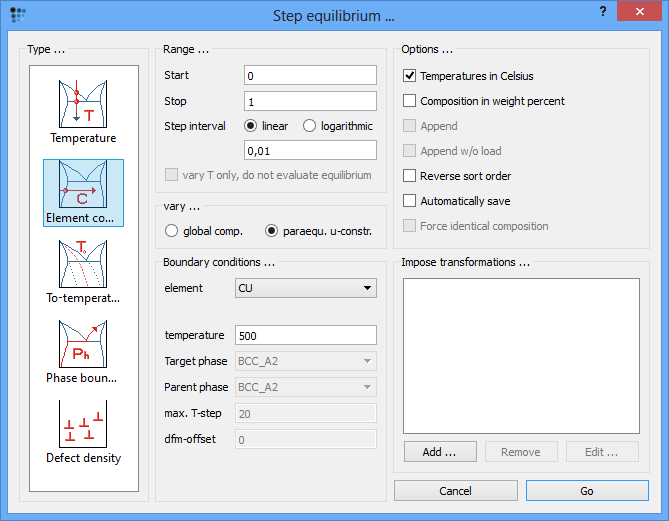Click the help question mark icon
The height and width of the screenshot is (521, 669).
pyautogui.click(x=603, y=12)
